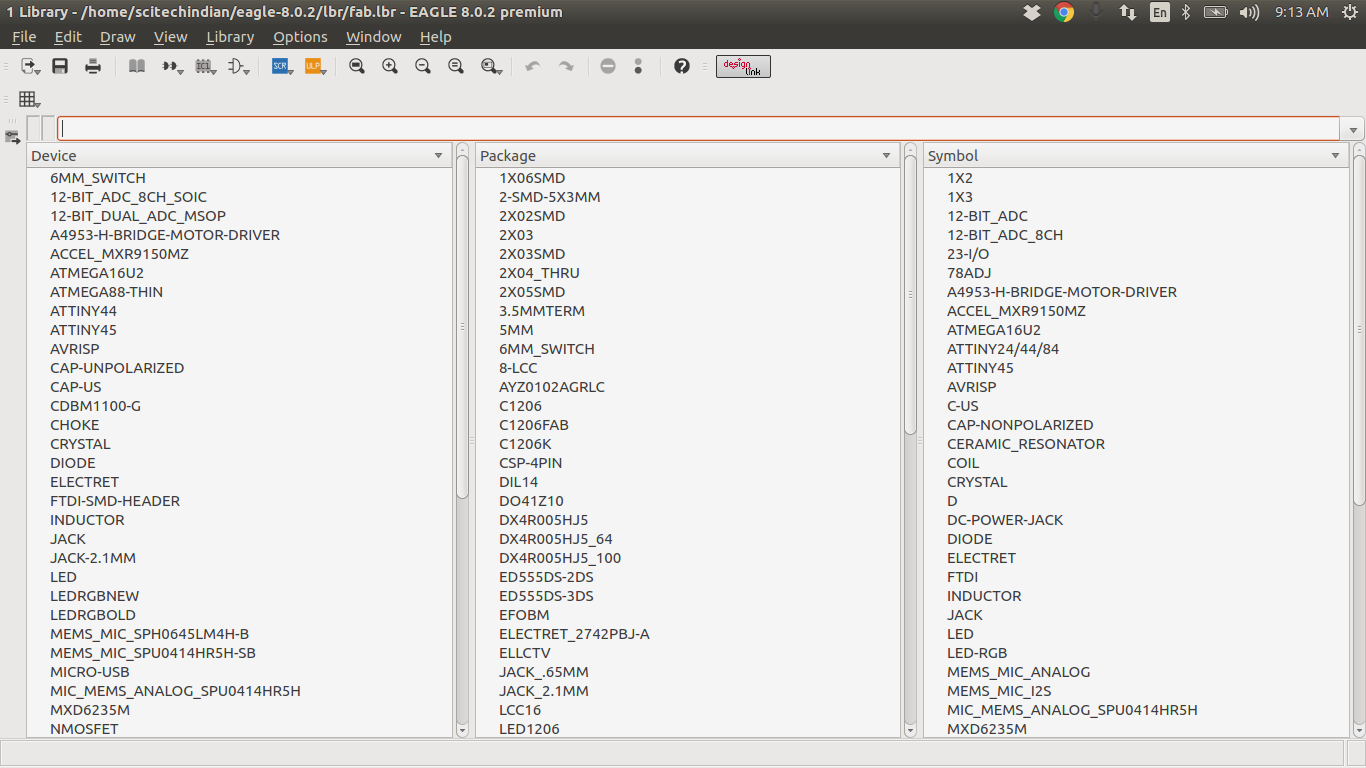The height and width of the screenshot is (768, 1366).
Task: Open the command line history dropdown
Action: 1354,130
